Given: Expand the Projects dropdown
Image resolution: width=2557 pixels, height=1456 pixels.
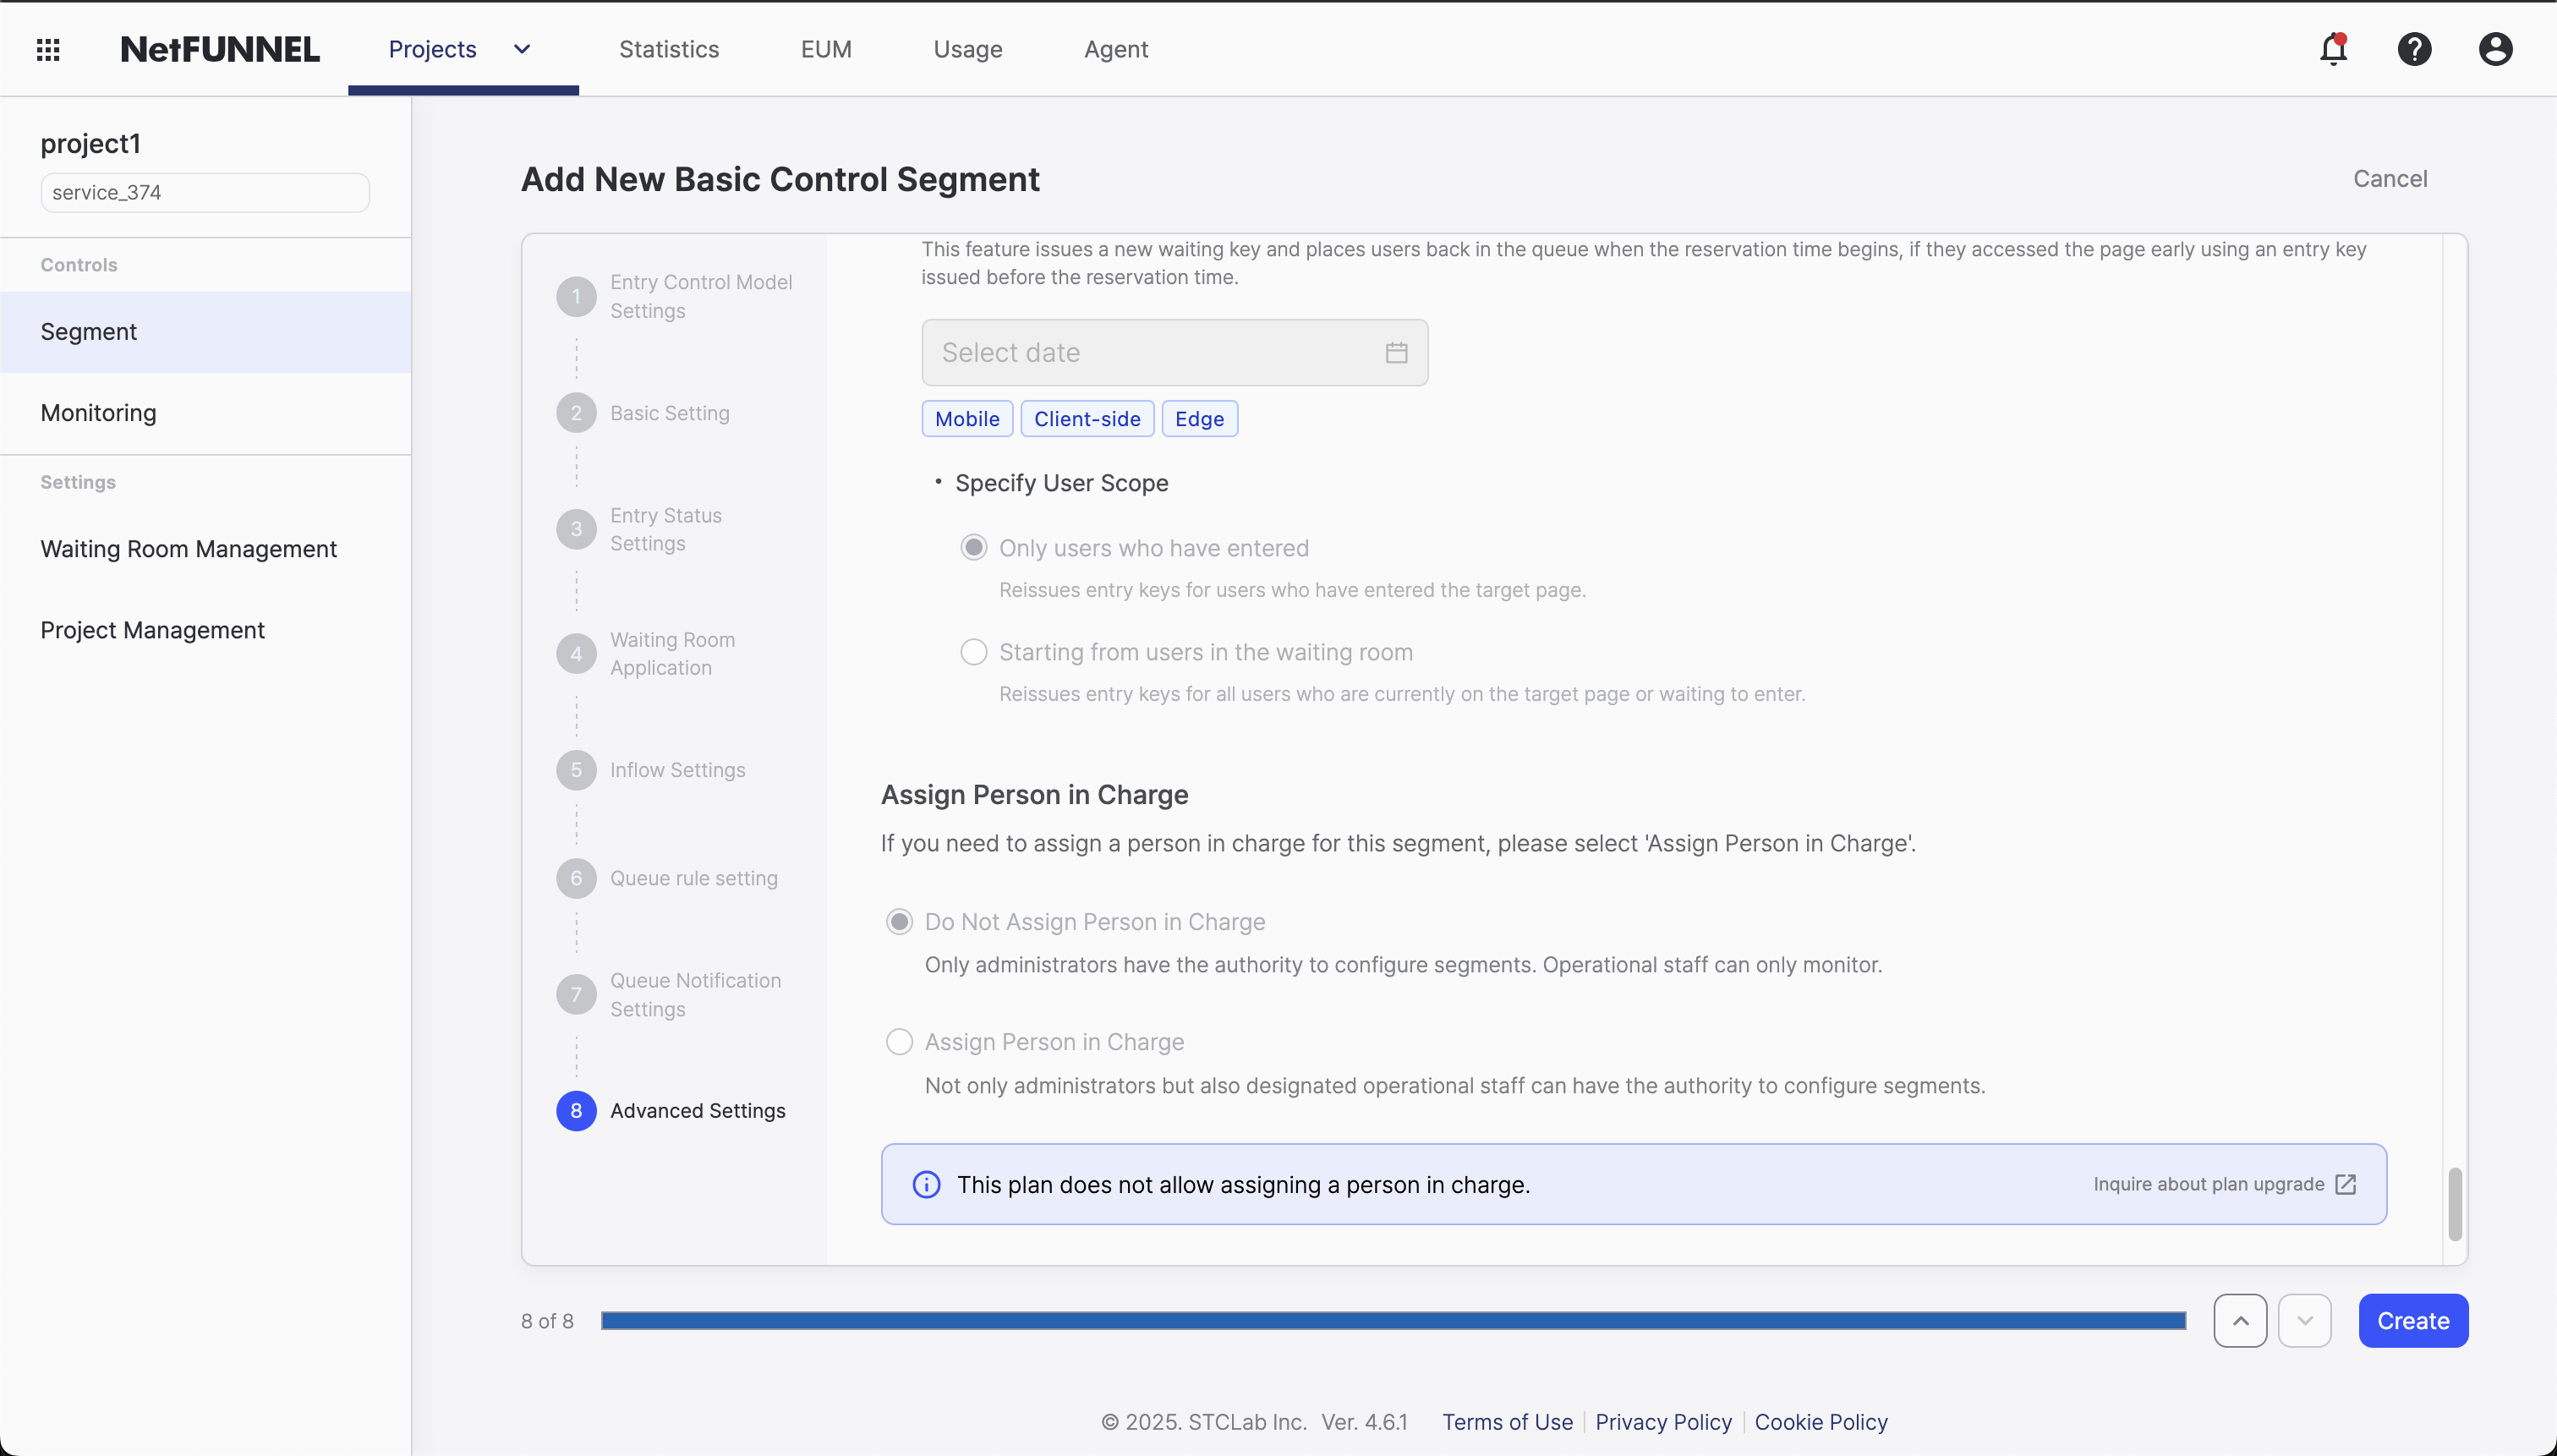Looking at the screenshot, I should 521,48.
